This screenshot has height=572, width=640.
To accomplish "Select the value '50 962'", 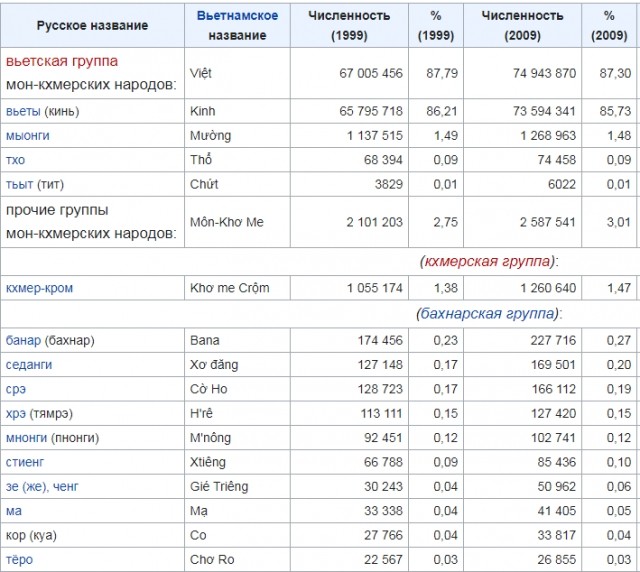I will pos(556,487).
